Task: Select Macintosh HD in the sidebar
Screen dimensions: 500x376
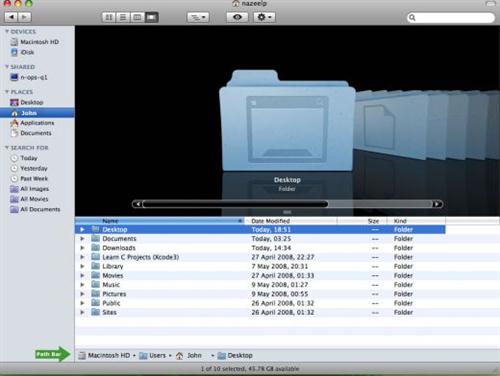Action: [x=35, y=42]
